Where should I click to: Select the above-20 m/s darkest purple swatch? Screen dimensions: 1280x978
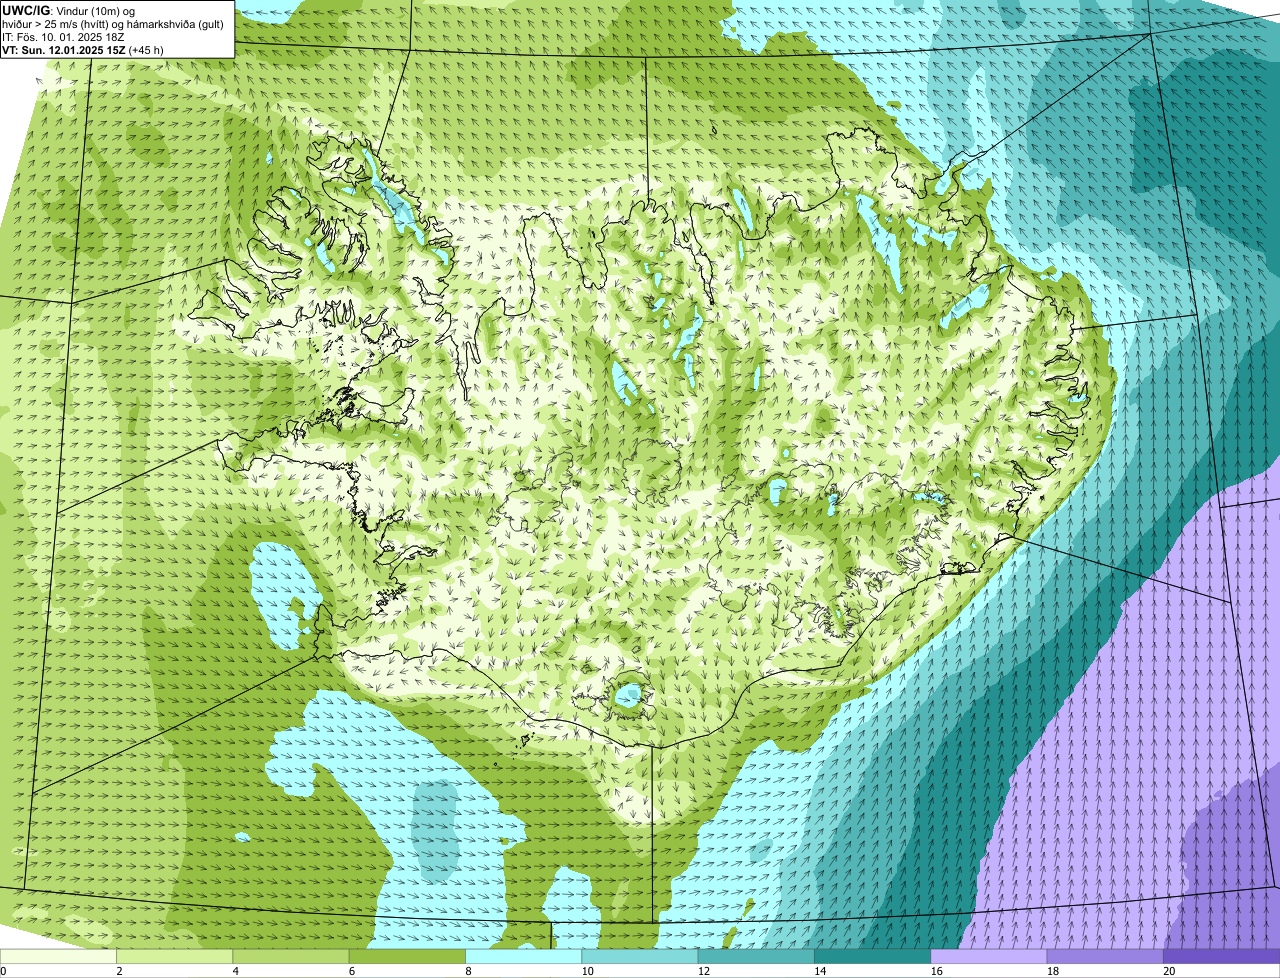click(x=1221, y=957)
